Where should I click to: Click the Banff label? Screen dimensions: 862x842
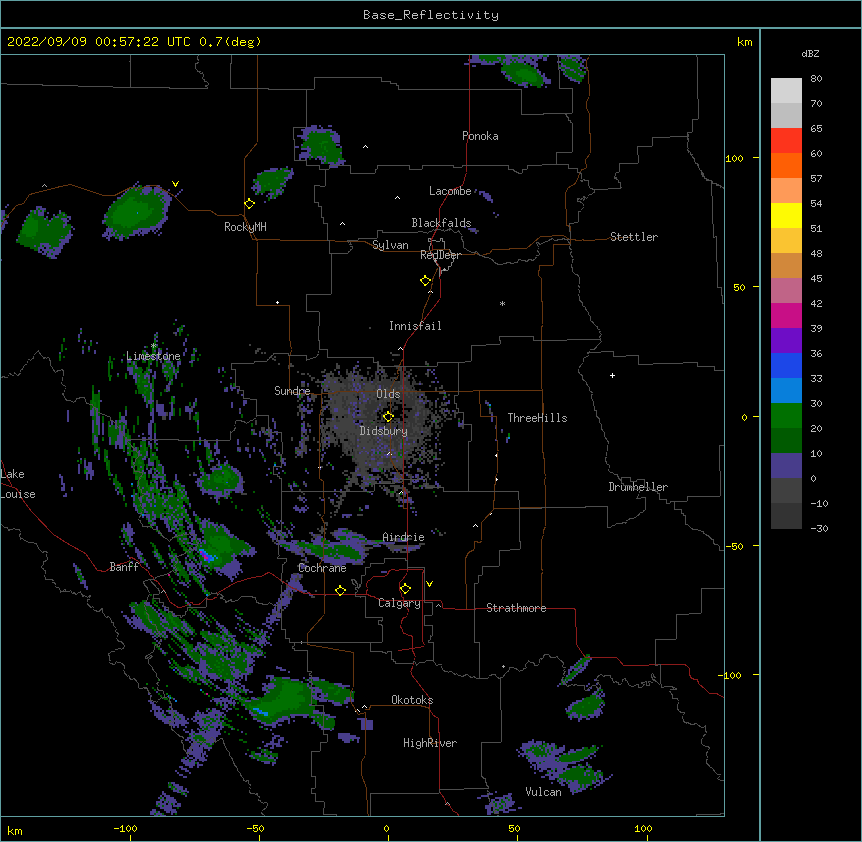tap(124, 567)
